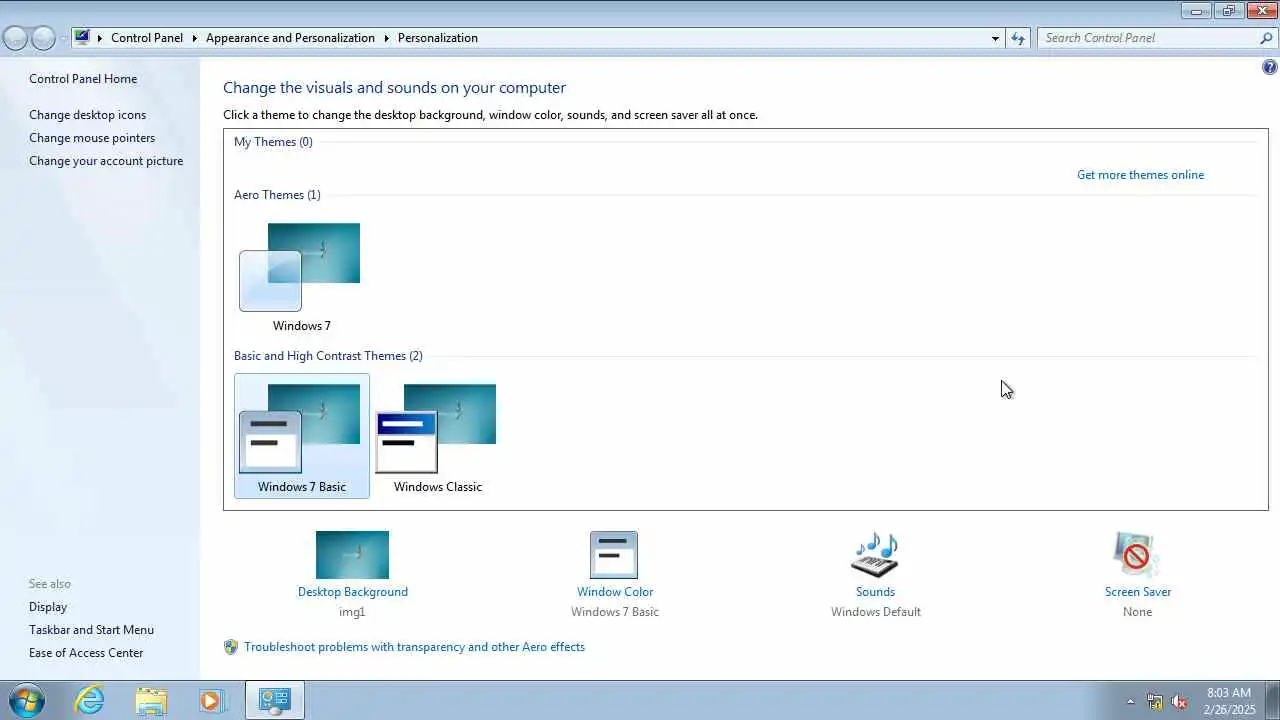This screenshot has width=1280, height=720.
Task: Click Appearance and Personalization breadcrumb
Action: pos(290,38)
